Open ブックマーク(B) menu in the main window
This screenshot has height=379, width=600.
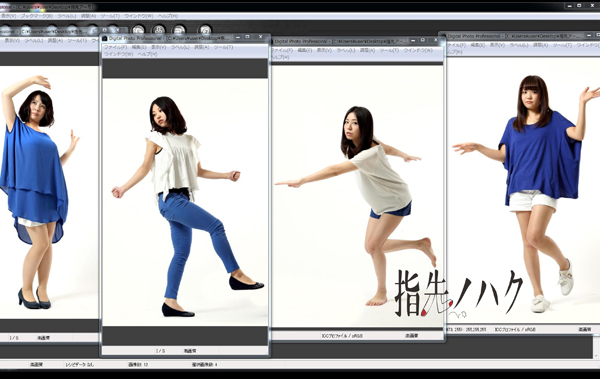pyautogui.click(x=37, y=16)
